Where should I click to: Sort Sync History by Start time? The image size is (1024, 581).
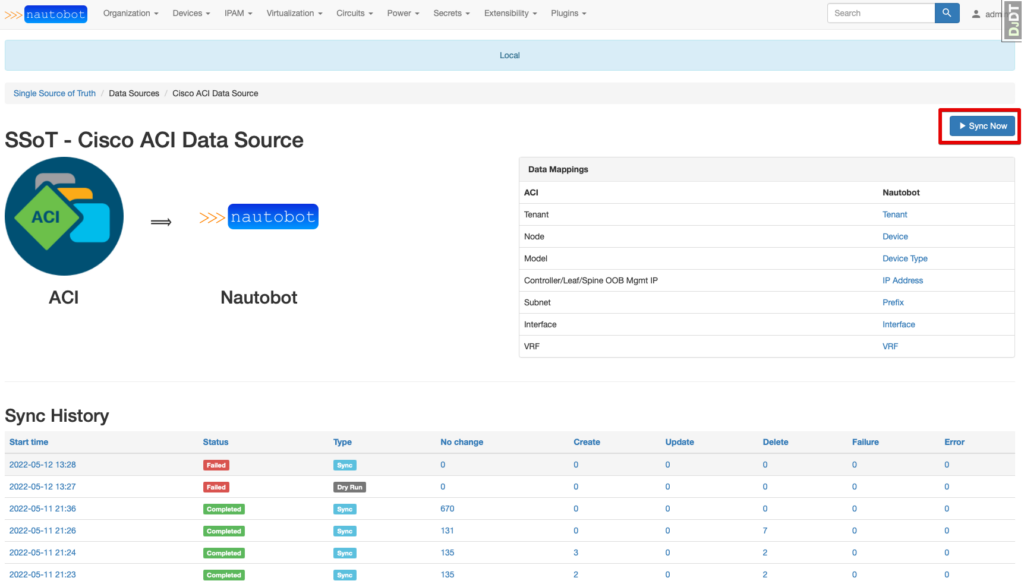tap(29, 442)
